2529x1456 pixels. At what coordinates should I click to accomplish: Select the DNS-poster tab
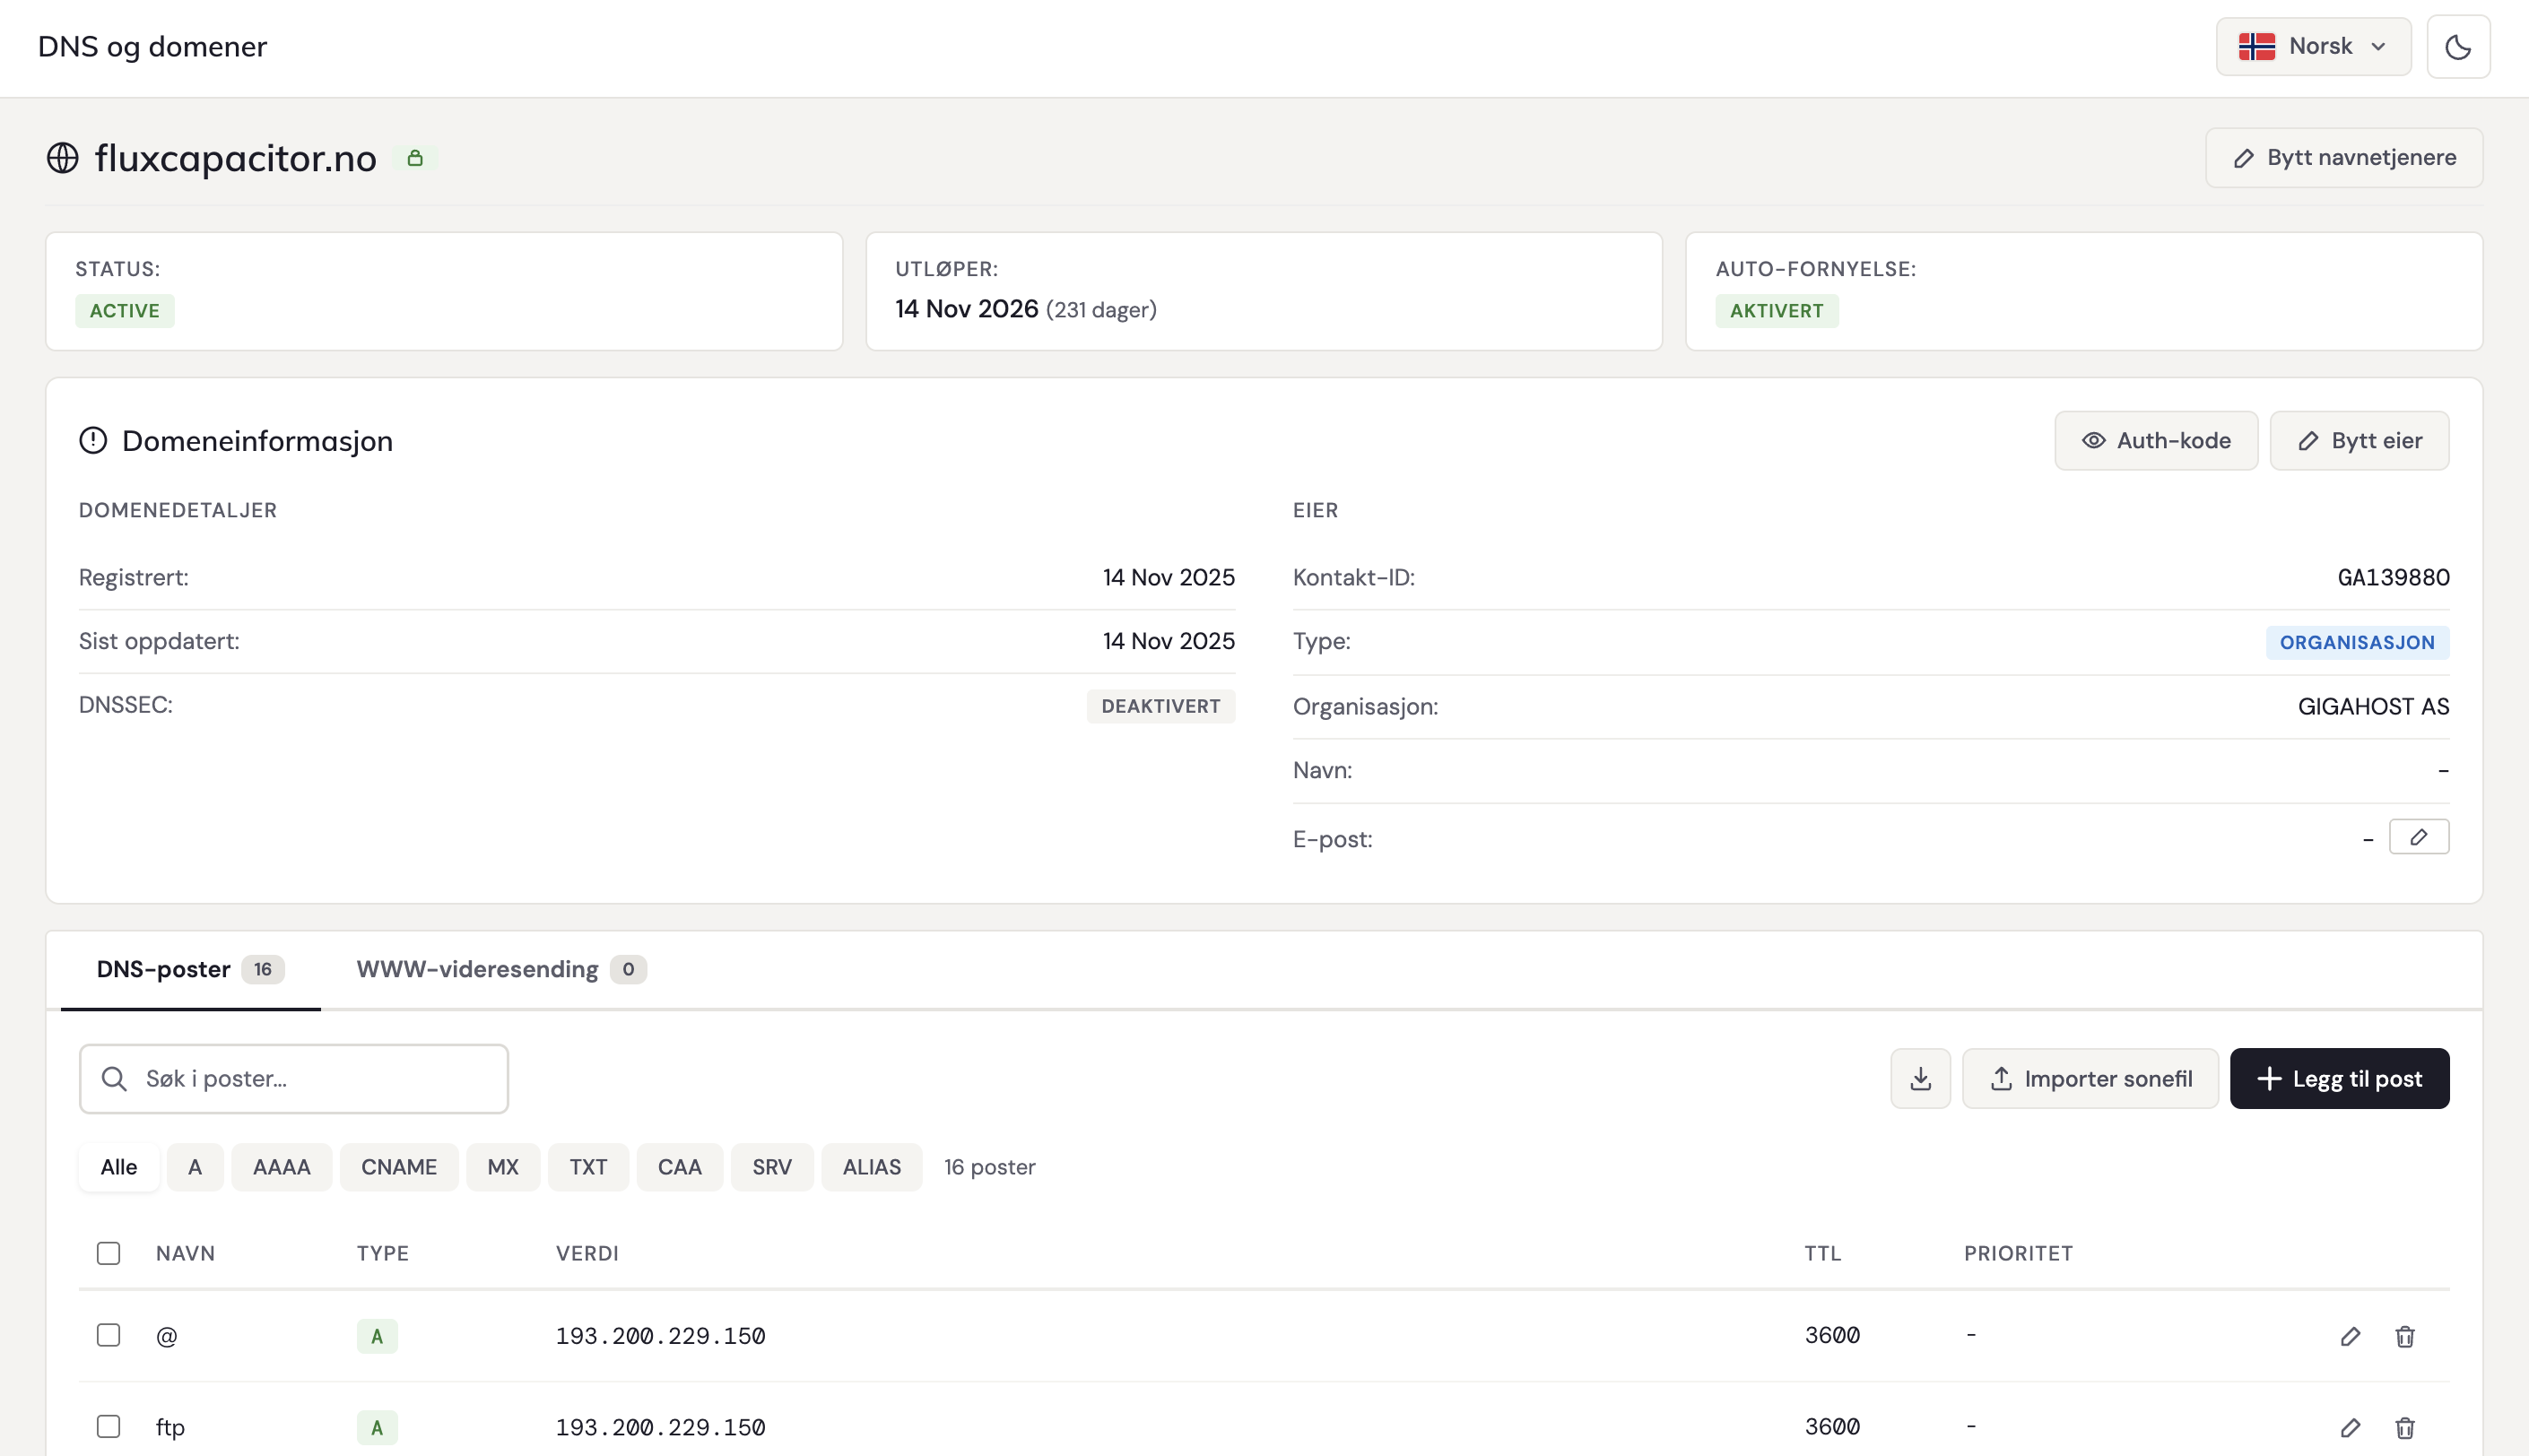click(189, 969)
